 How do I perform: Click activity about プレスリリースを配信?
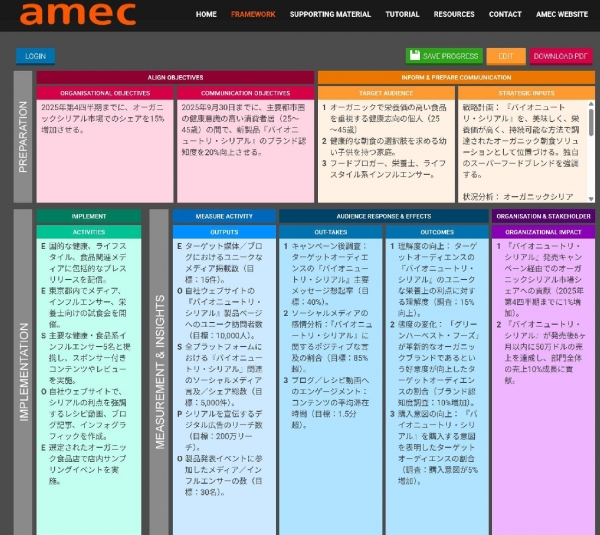click(84, 263)
